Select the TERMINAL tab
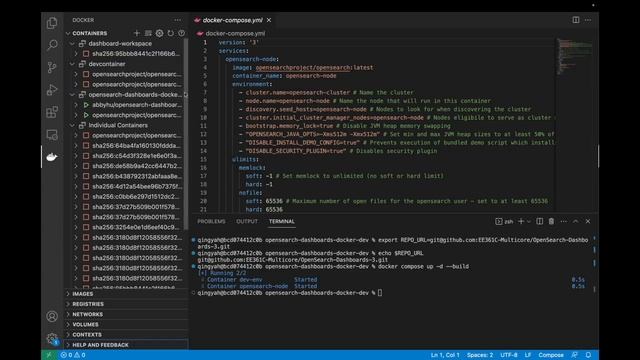Viewport: 640px width, 360px height. 282,221
